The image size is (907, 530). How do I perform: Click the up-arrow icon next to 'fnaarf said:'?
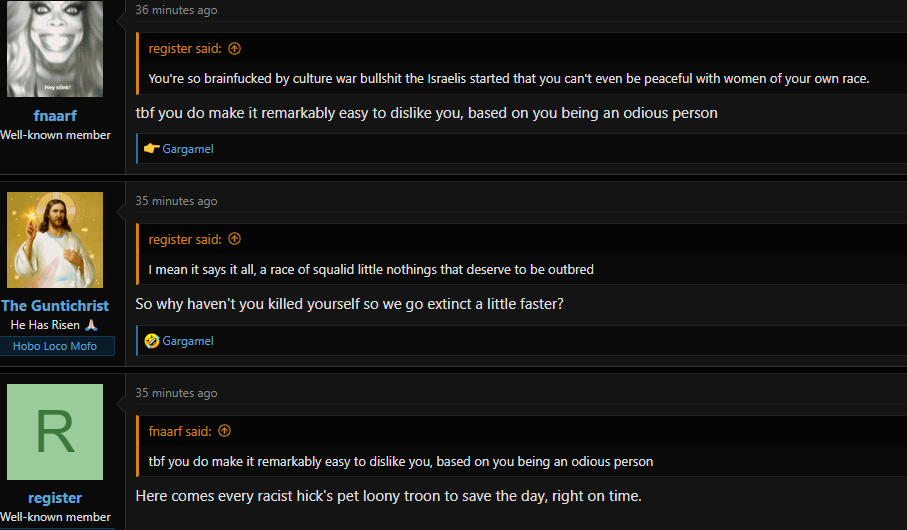coord(224,431)
